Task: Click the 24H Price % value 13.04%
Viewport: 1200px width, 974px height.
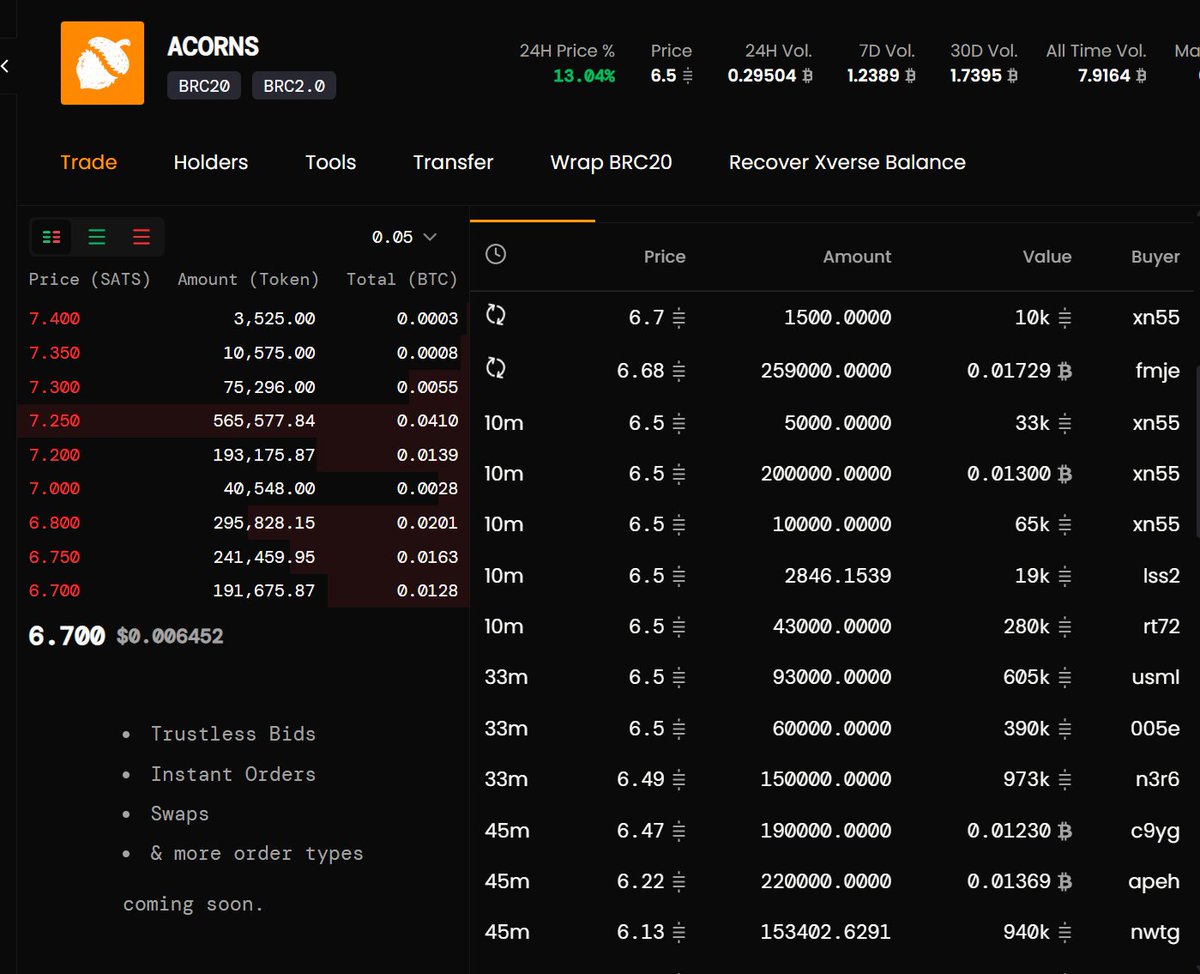Action: [584, 75]
